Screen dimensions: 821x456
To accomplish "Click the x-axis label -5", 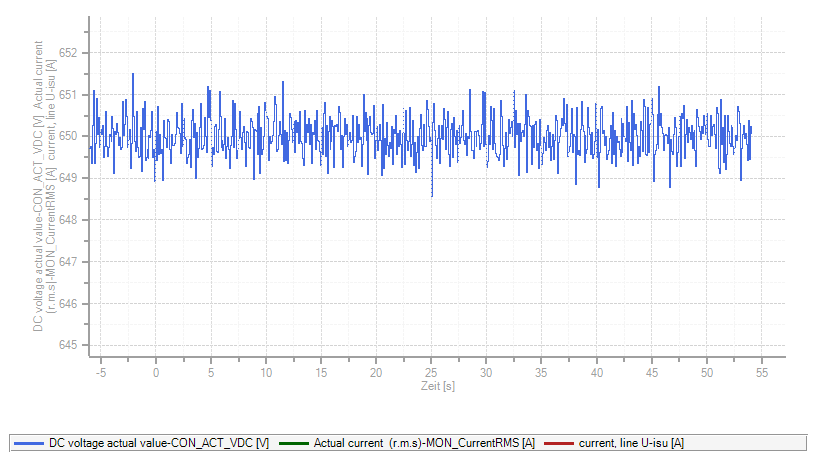I will point(101,373).
